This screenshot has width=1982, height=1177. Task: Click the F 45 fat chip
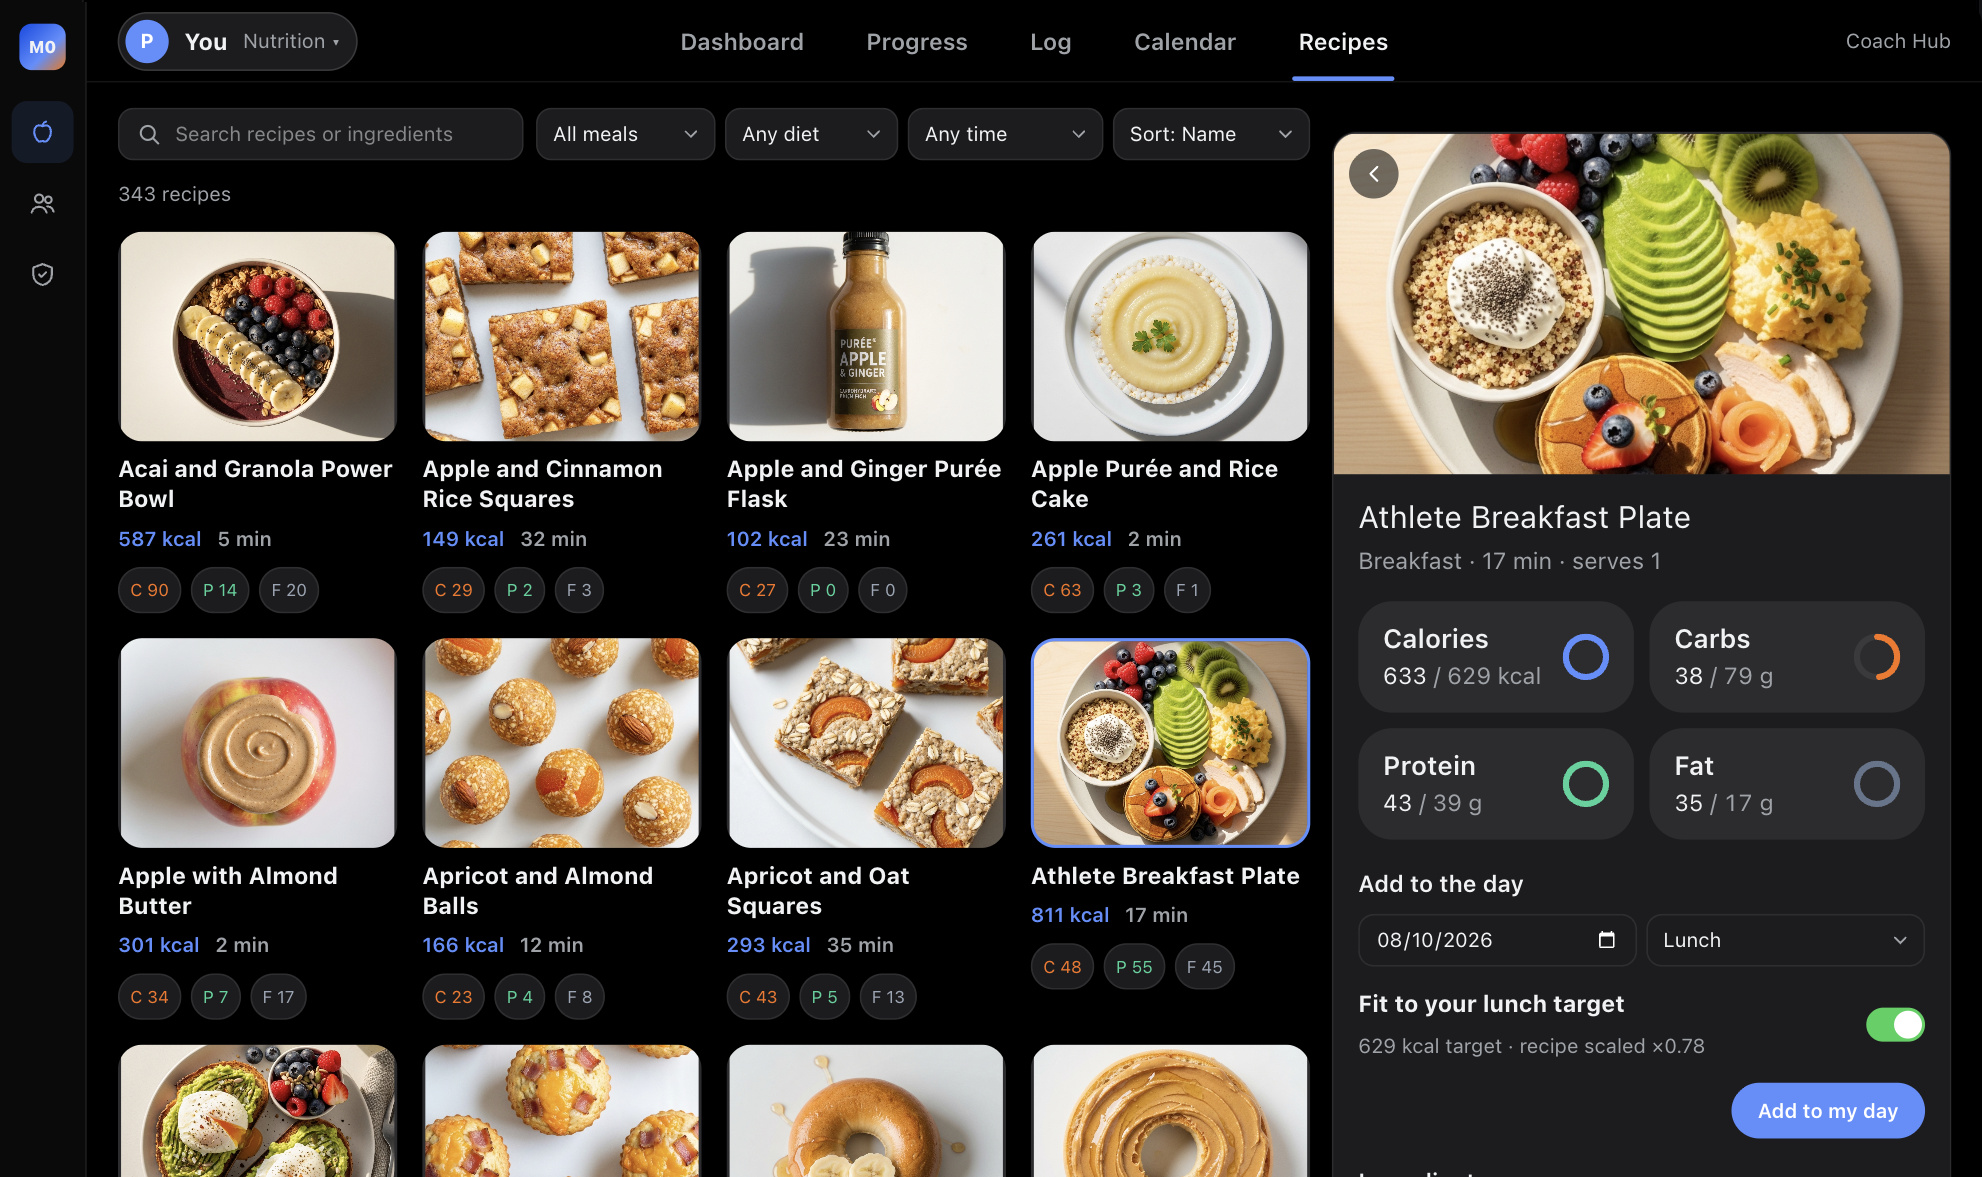1204,967
